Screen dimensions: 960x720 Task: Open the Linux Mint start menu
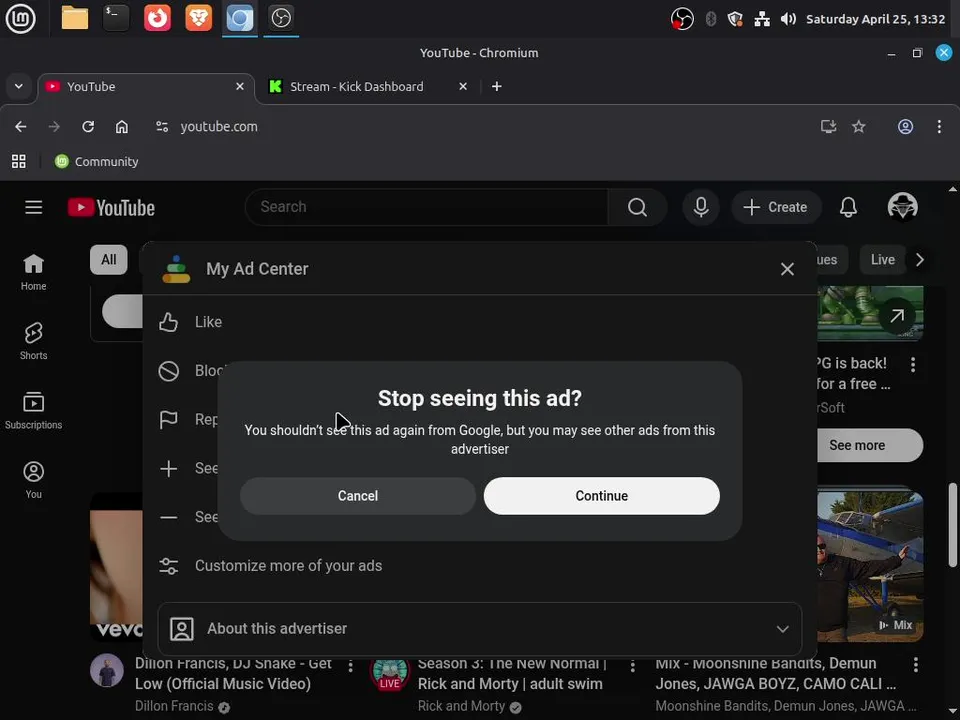point(20,18)
